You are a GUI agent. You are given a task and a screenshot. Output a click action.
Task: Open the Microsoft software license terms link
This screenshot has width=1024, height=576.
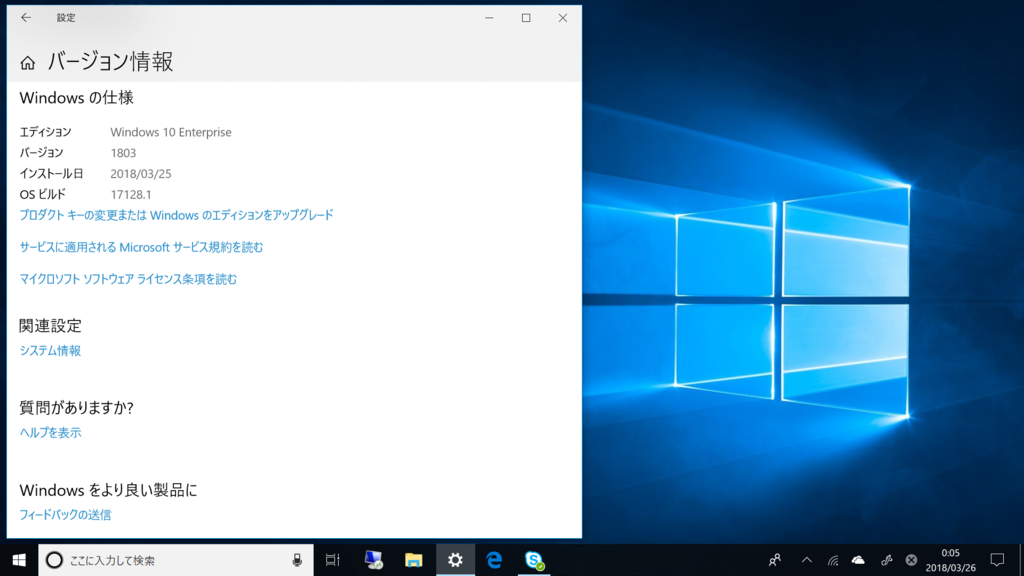coord(128,279)
